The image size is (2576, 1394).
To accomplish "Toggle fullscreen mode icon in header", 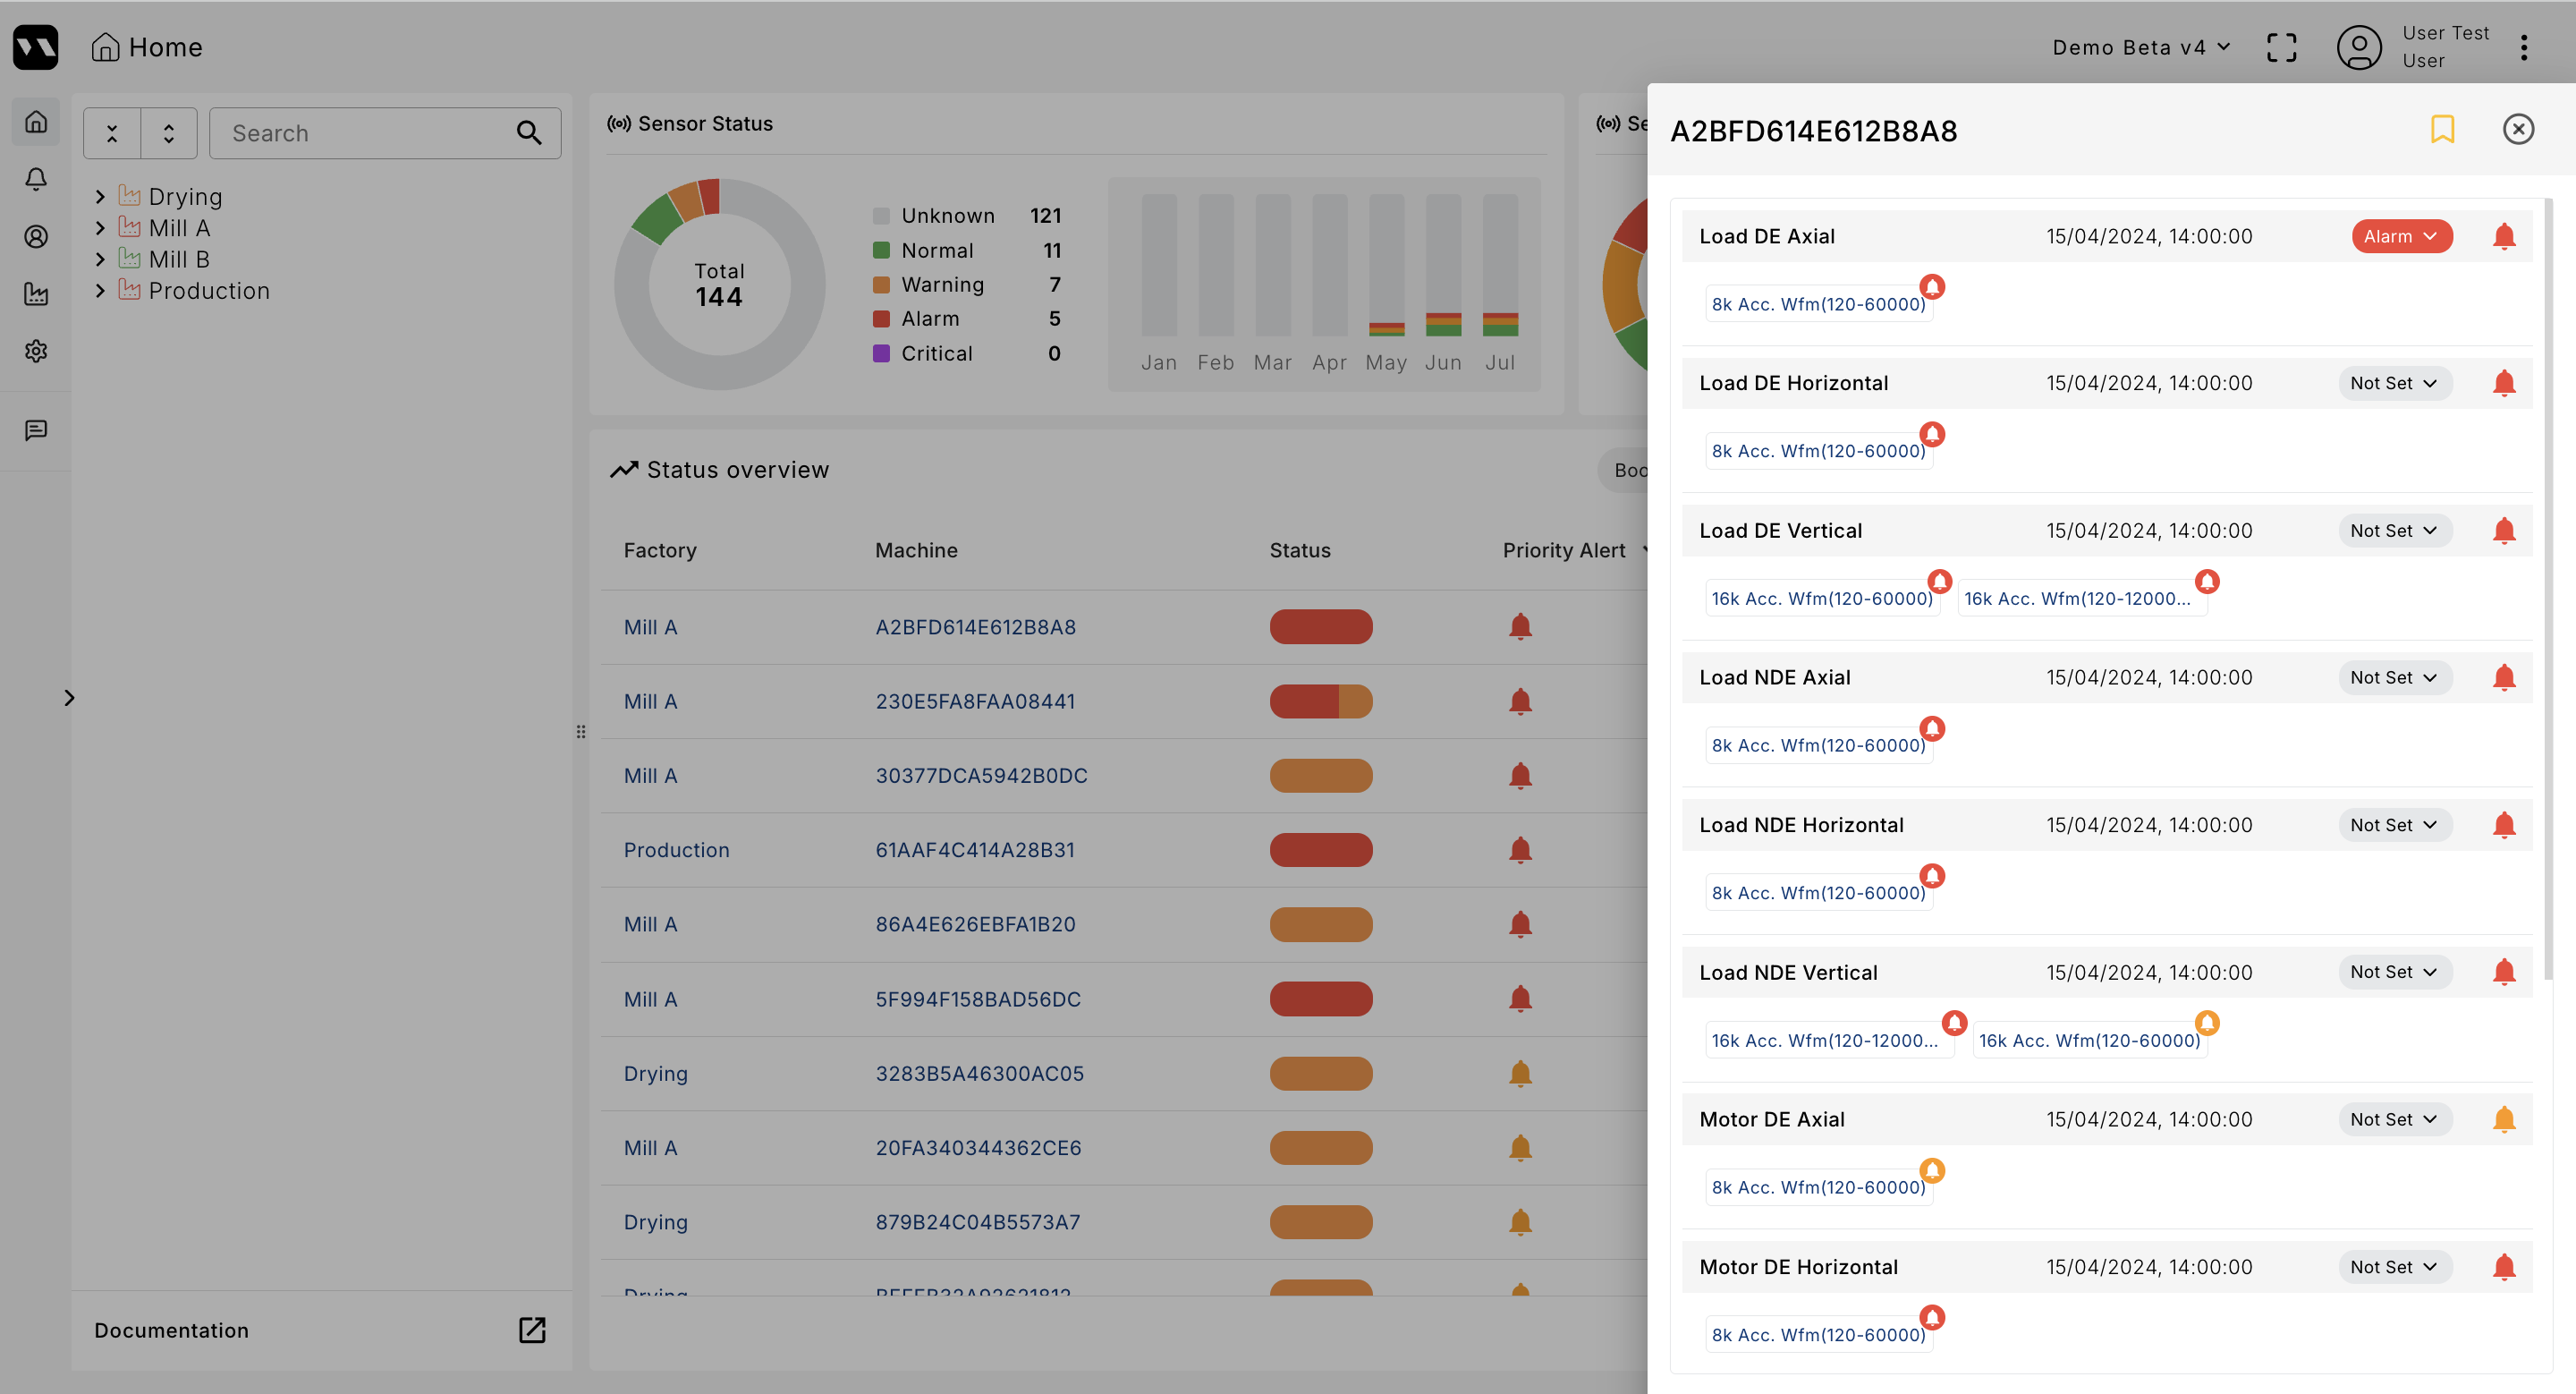I will [2281, 47].
